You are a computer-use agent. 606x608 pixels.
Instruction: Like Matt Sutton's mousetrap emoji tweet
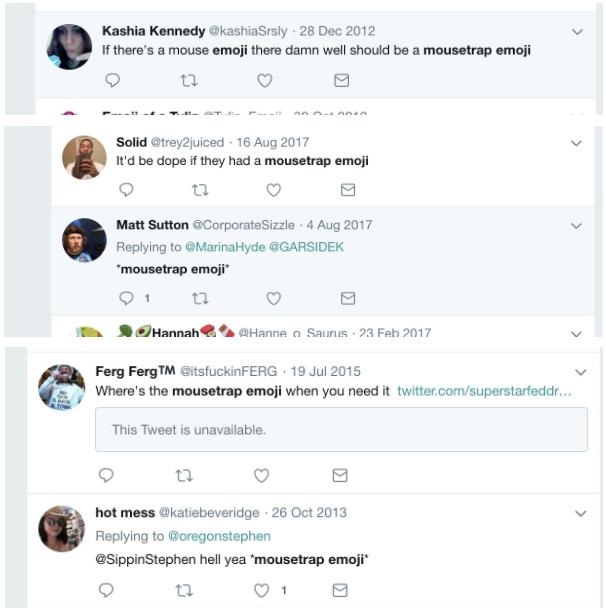coord(273,297)
